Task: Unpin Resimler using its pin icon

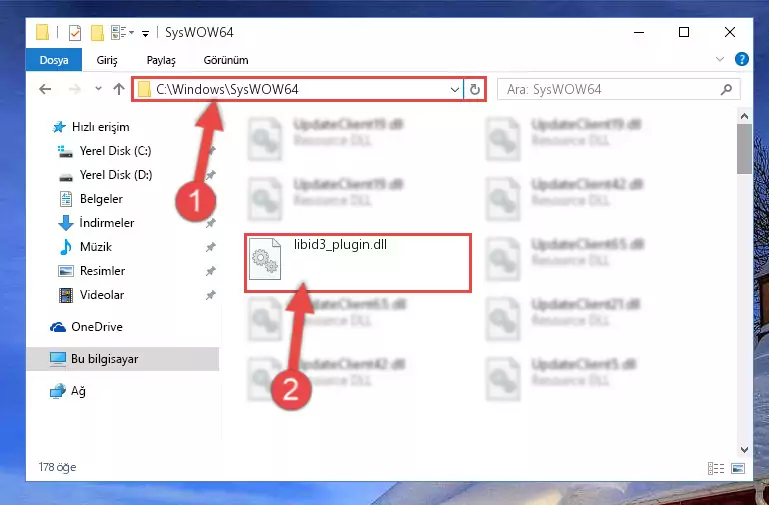Action: (x=210, y=271)
